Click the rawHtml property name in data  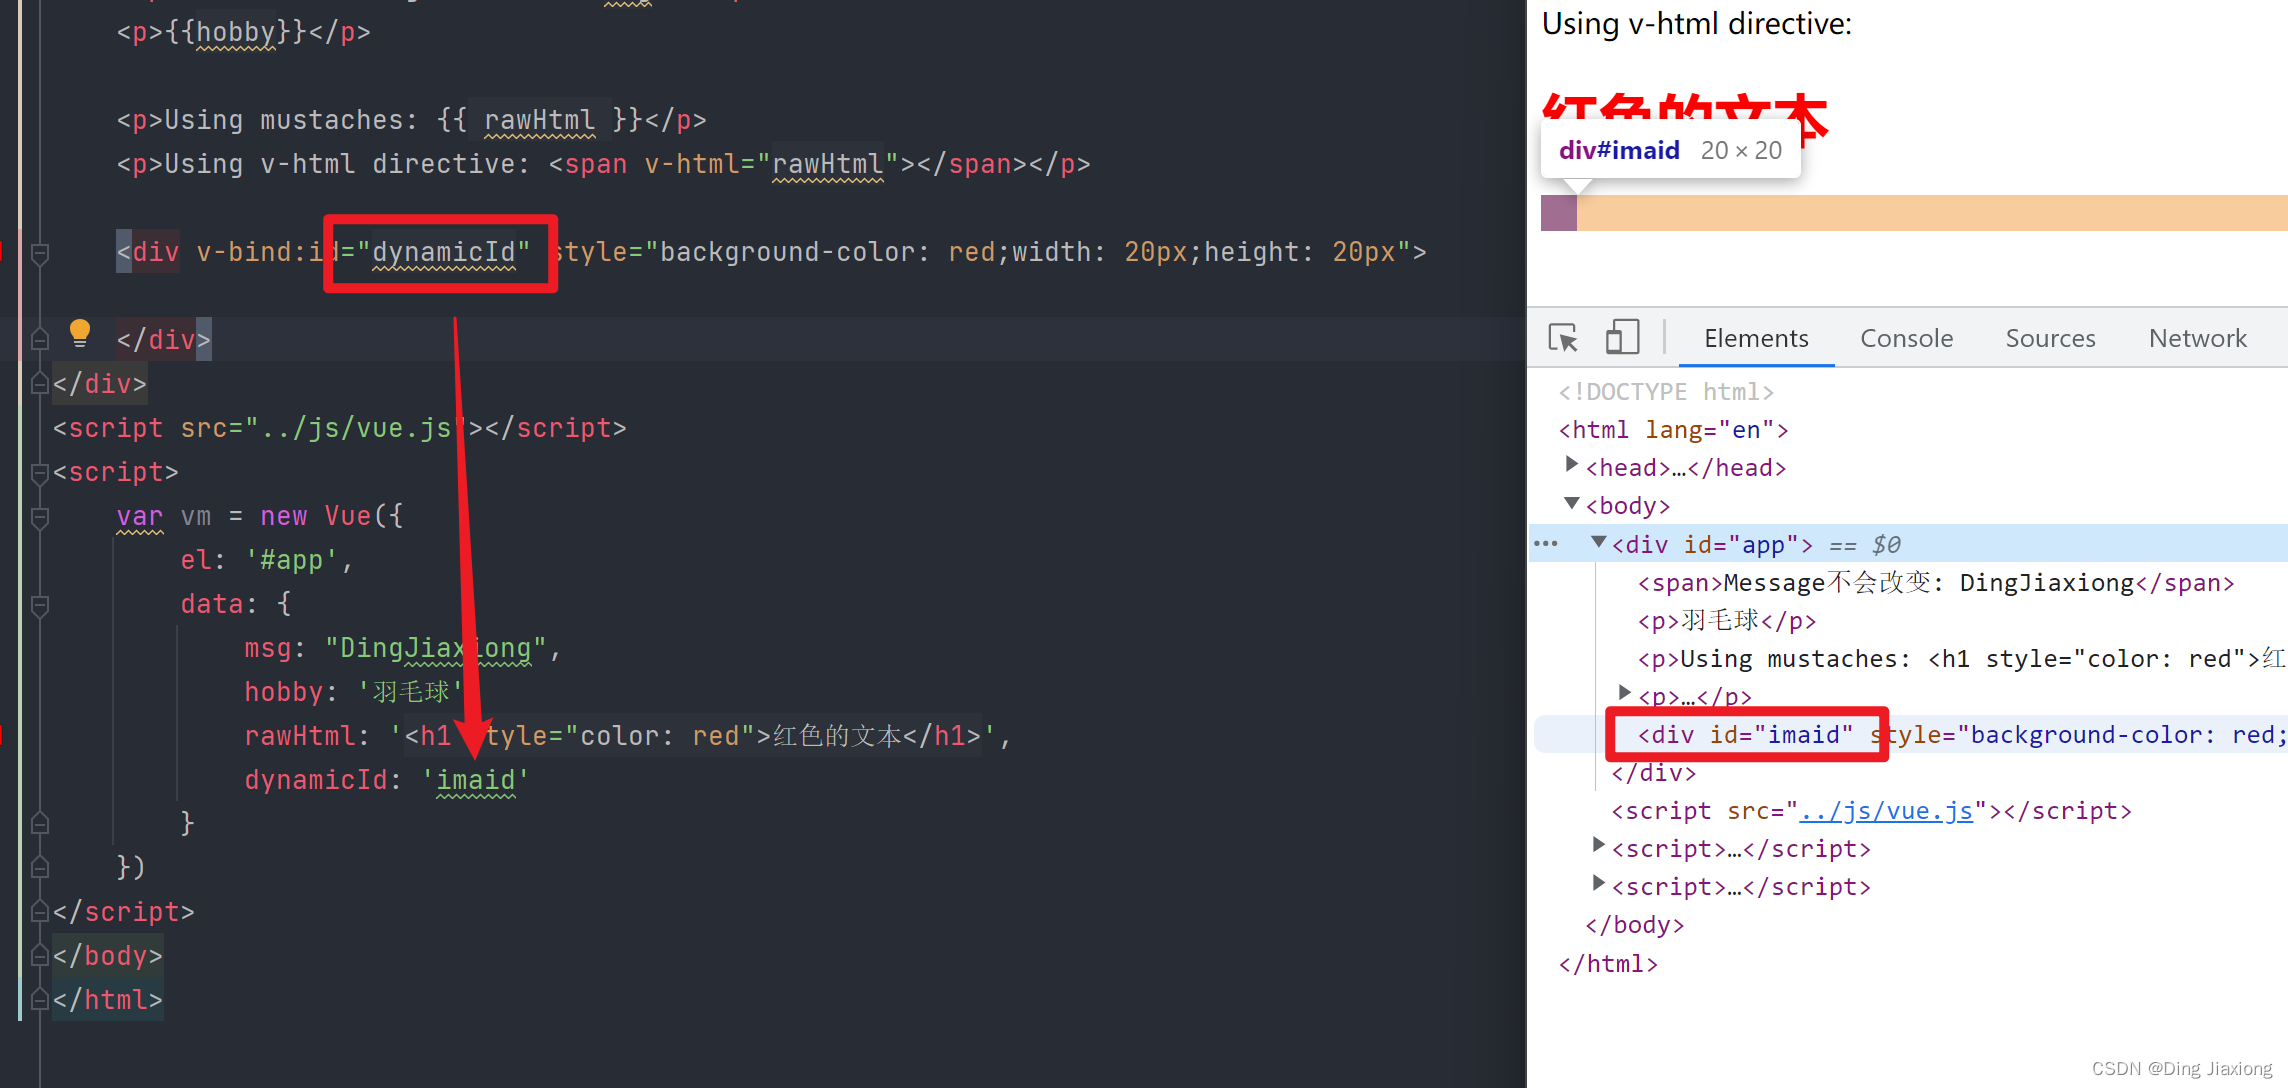click(x=300, y=736)
